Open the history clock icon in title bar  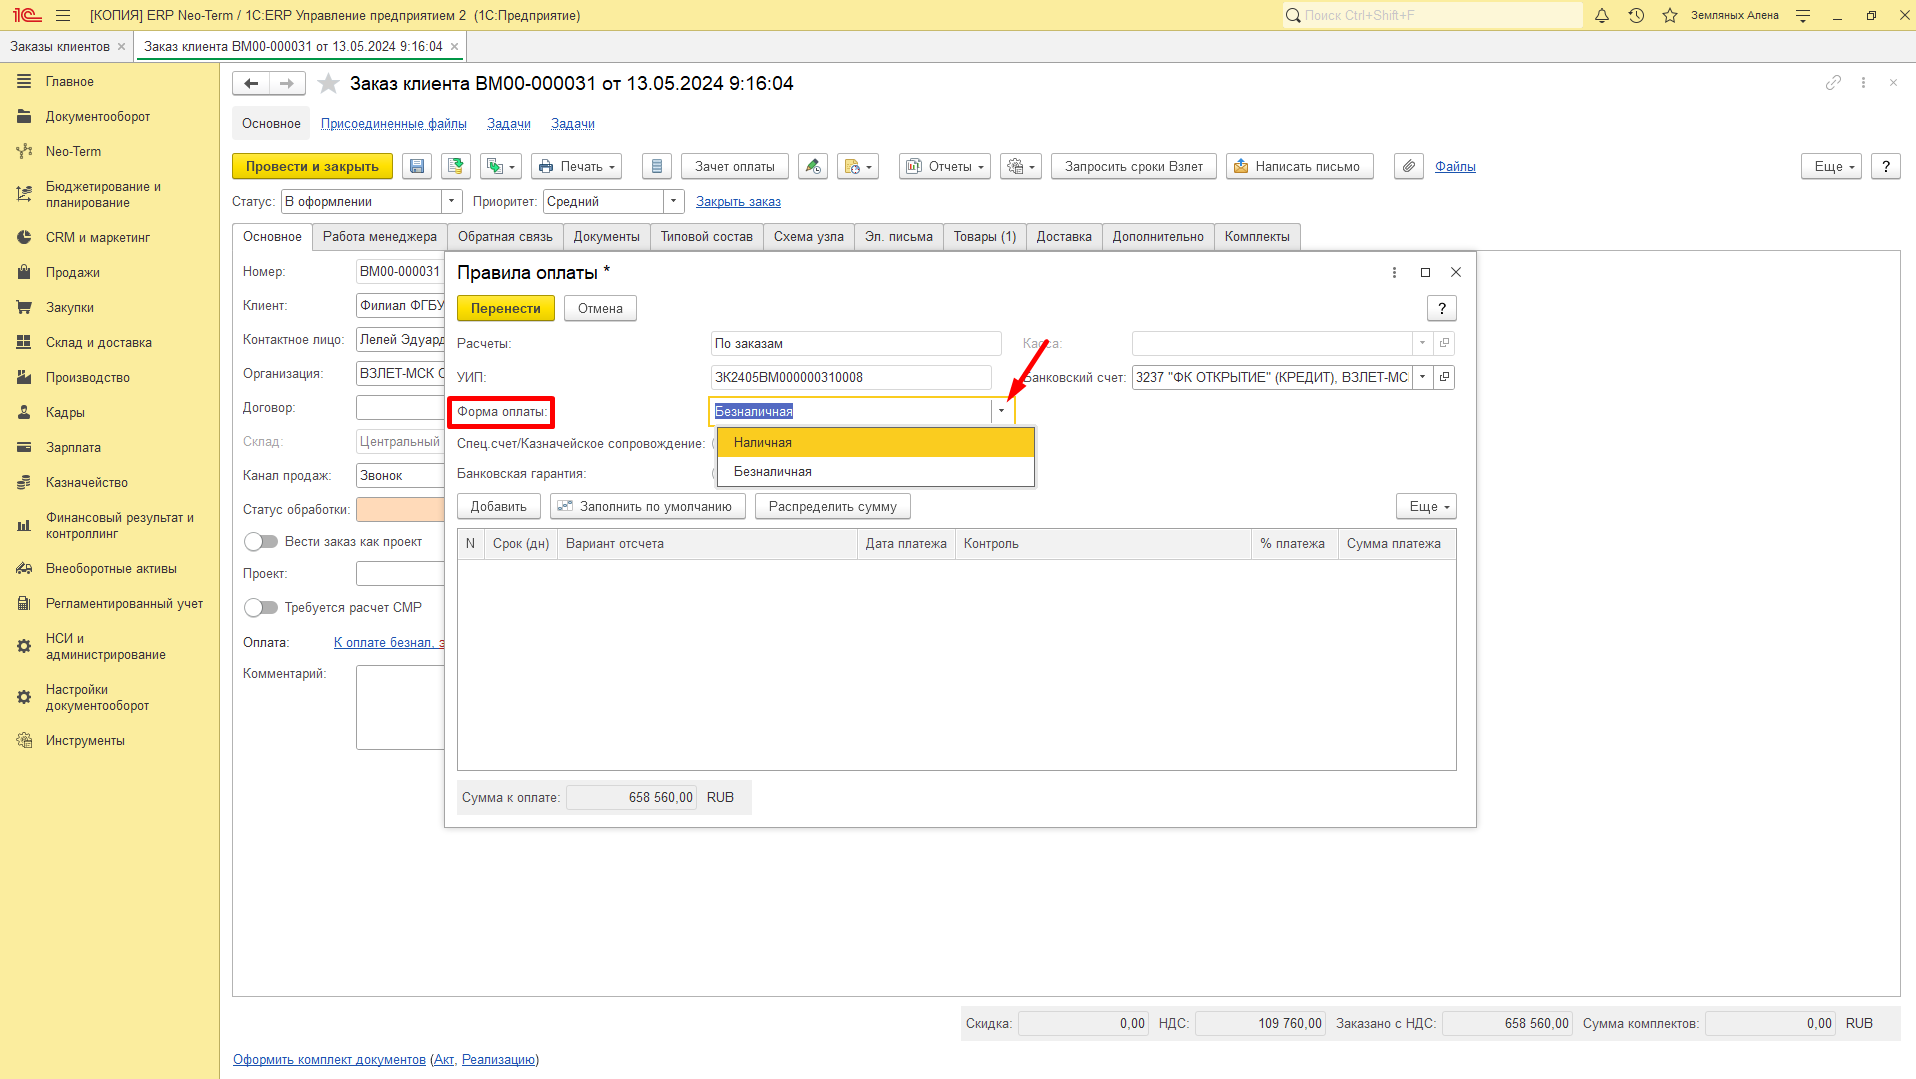(x=1636, y=15)
